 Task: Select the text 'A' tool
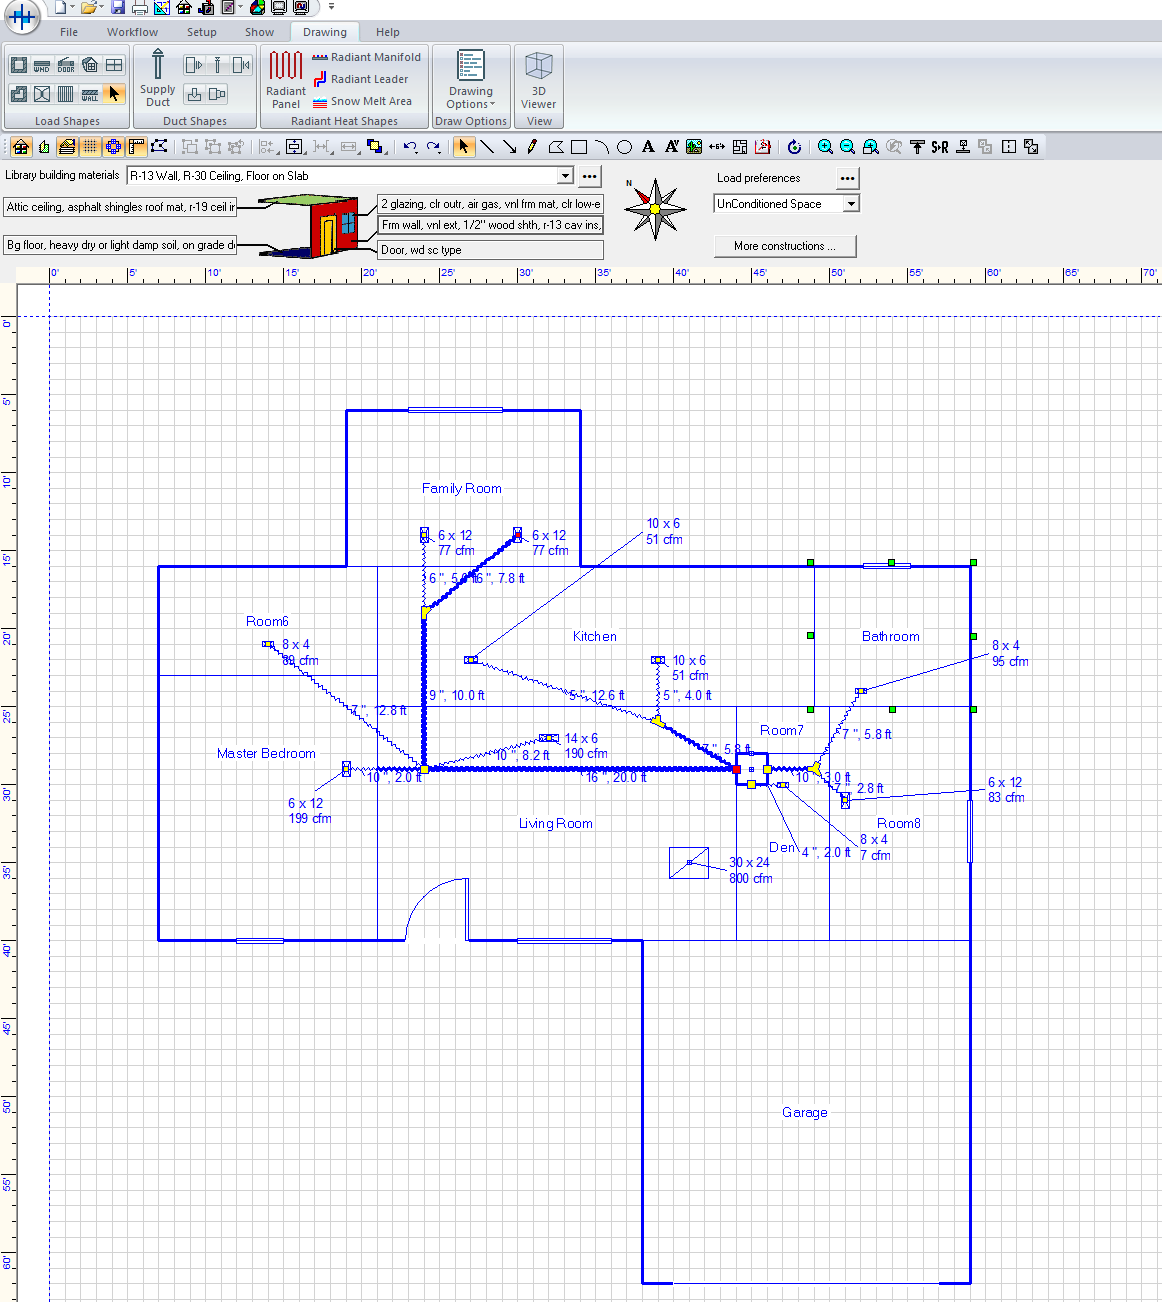[648, 147]
